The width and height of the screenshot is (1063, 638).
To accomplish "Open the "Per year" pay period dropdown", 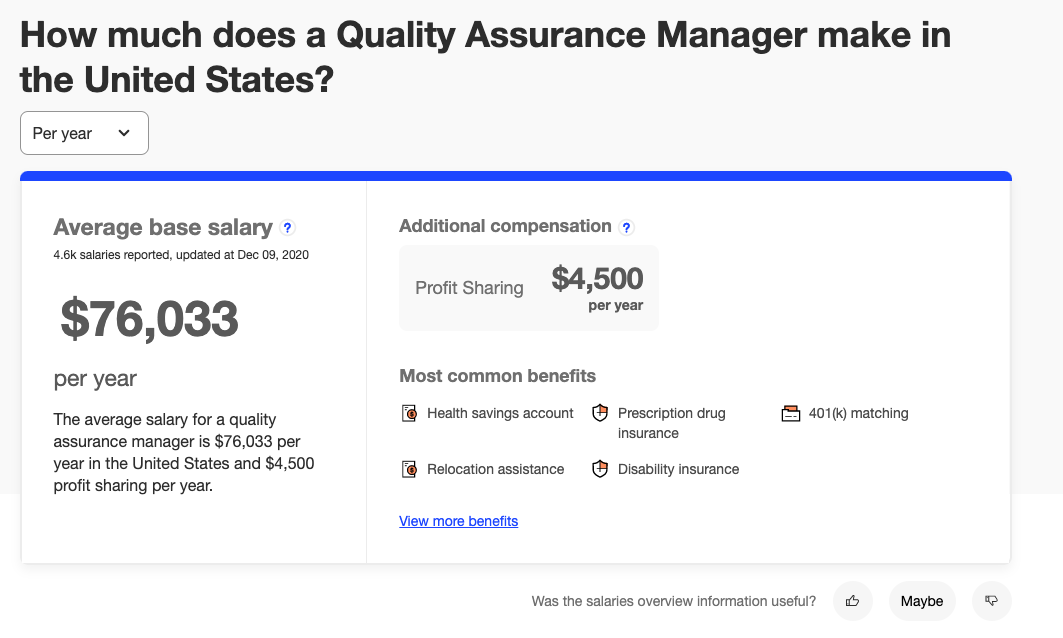I will pos(84,133).
